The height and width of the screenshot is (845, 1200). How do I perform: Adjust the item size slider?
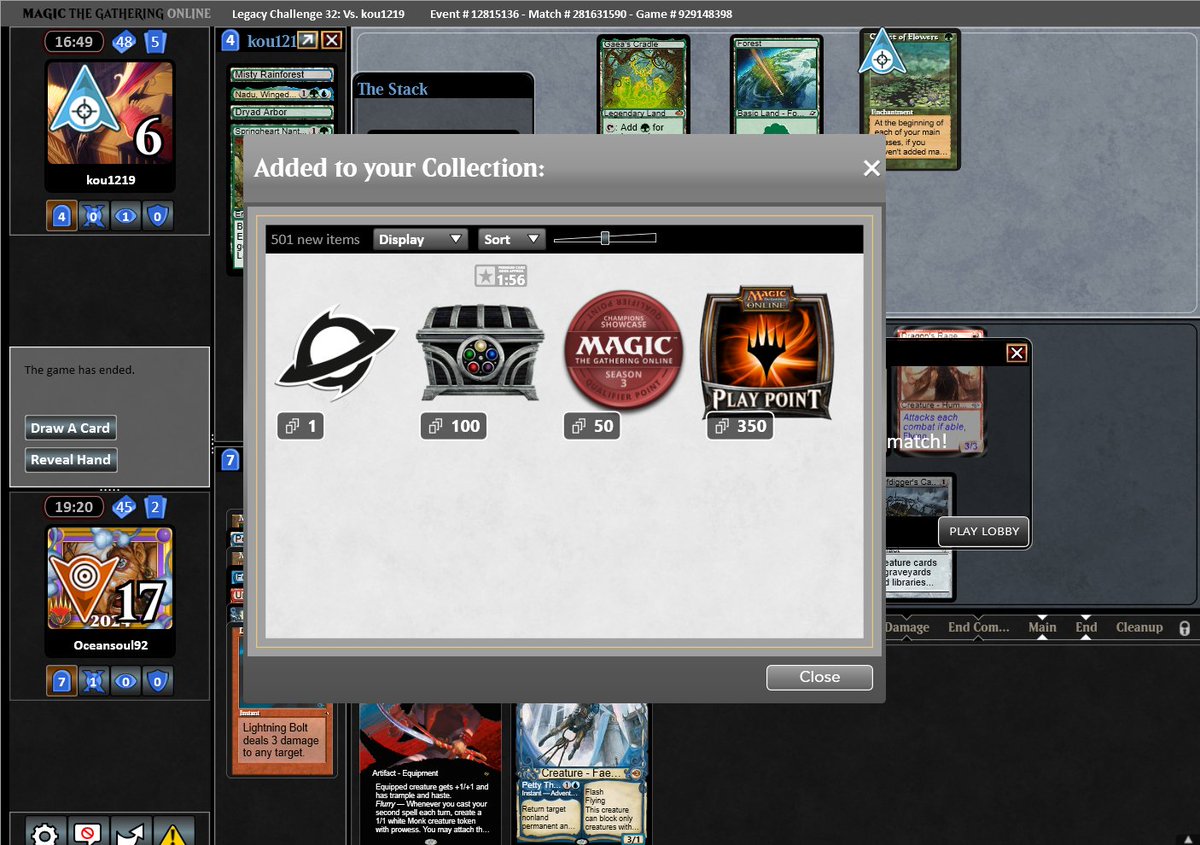(x=605, y=238)
